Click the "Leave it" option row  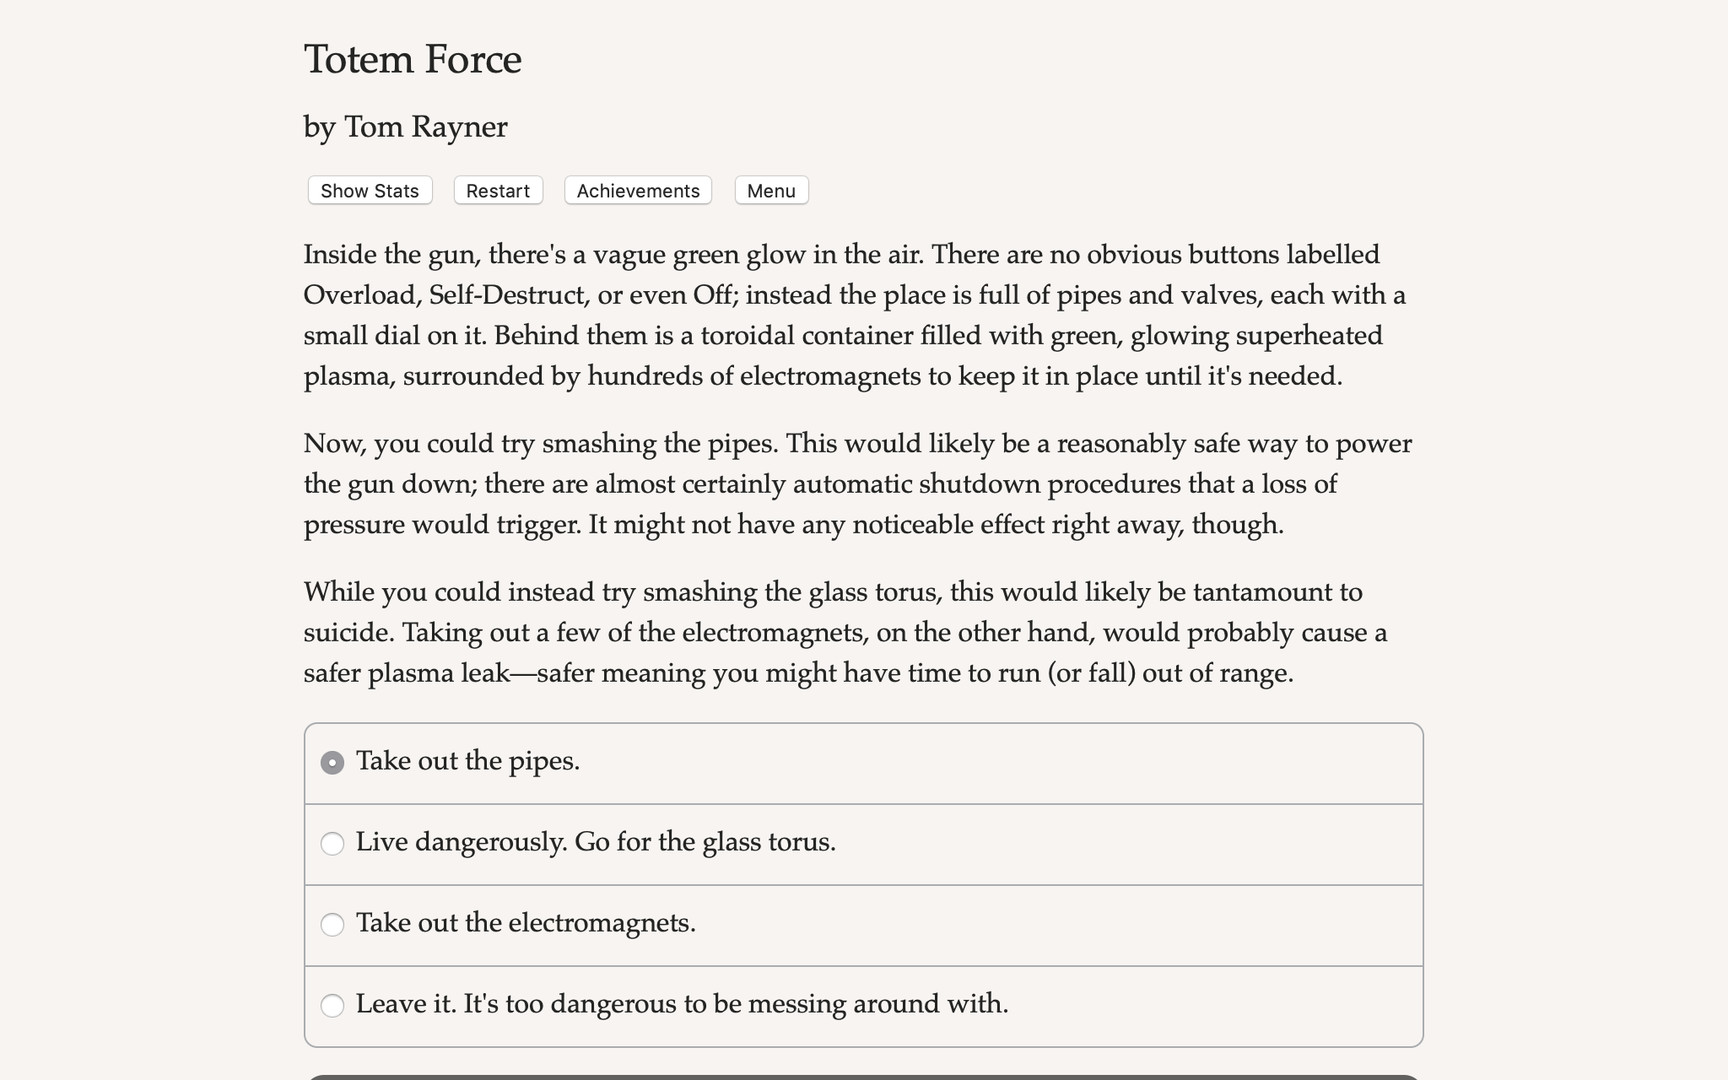pos(862,1005)
